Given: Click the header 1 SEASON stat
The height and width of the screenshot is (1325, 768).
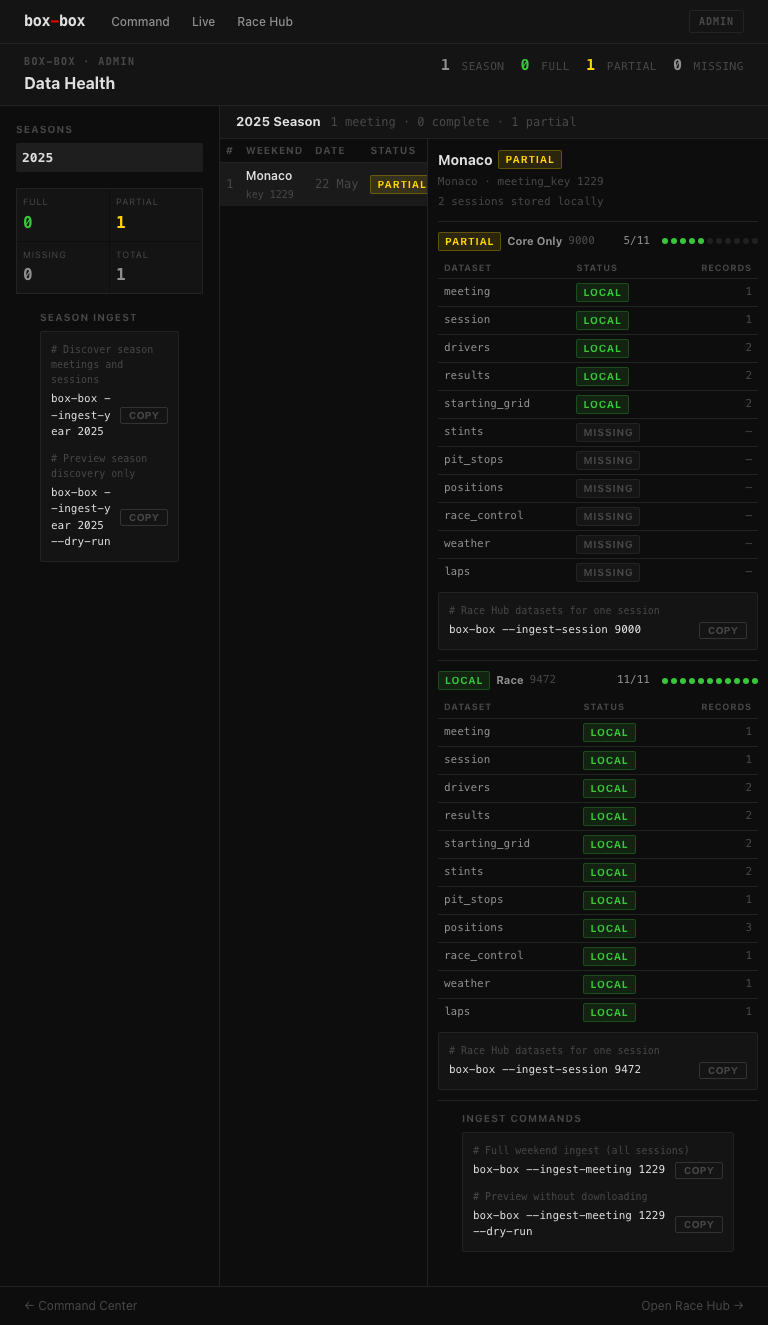Looking at the screenshot, I should click(x=473, y=65).
